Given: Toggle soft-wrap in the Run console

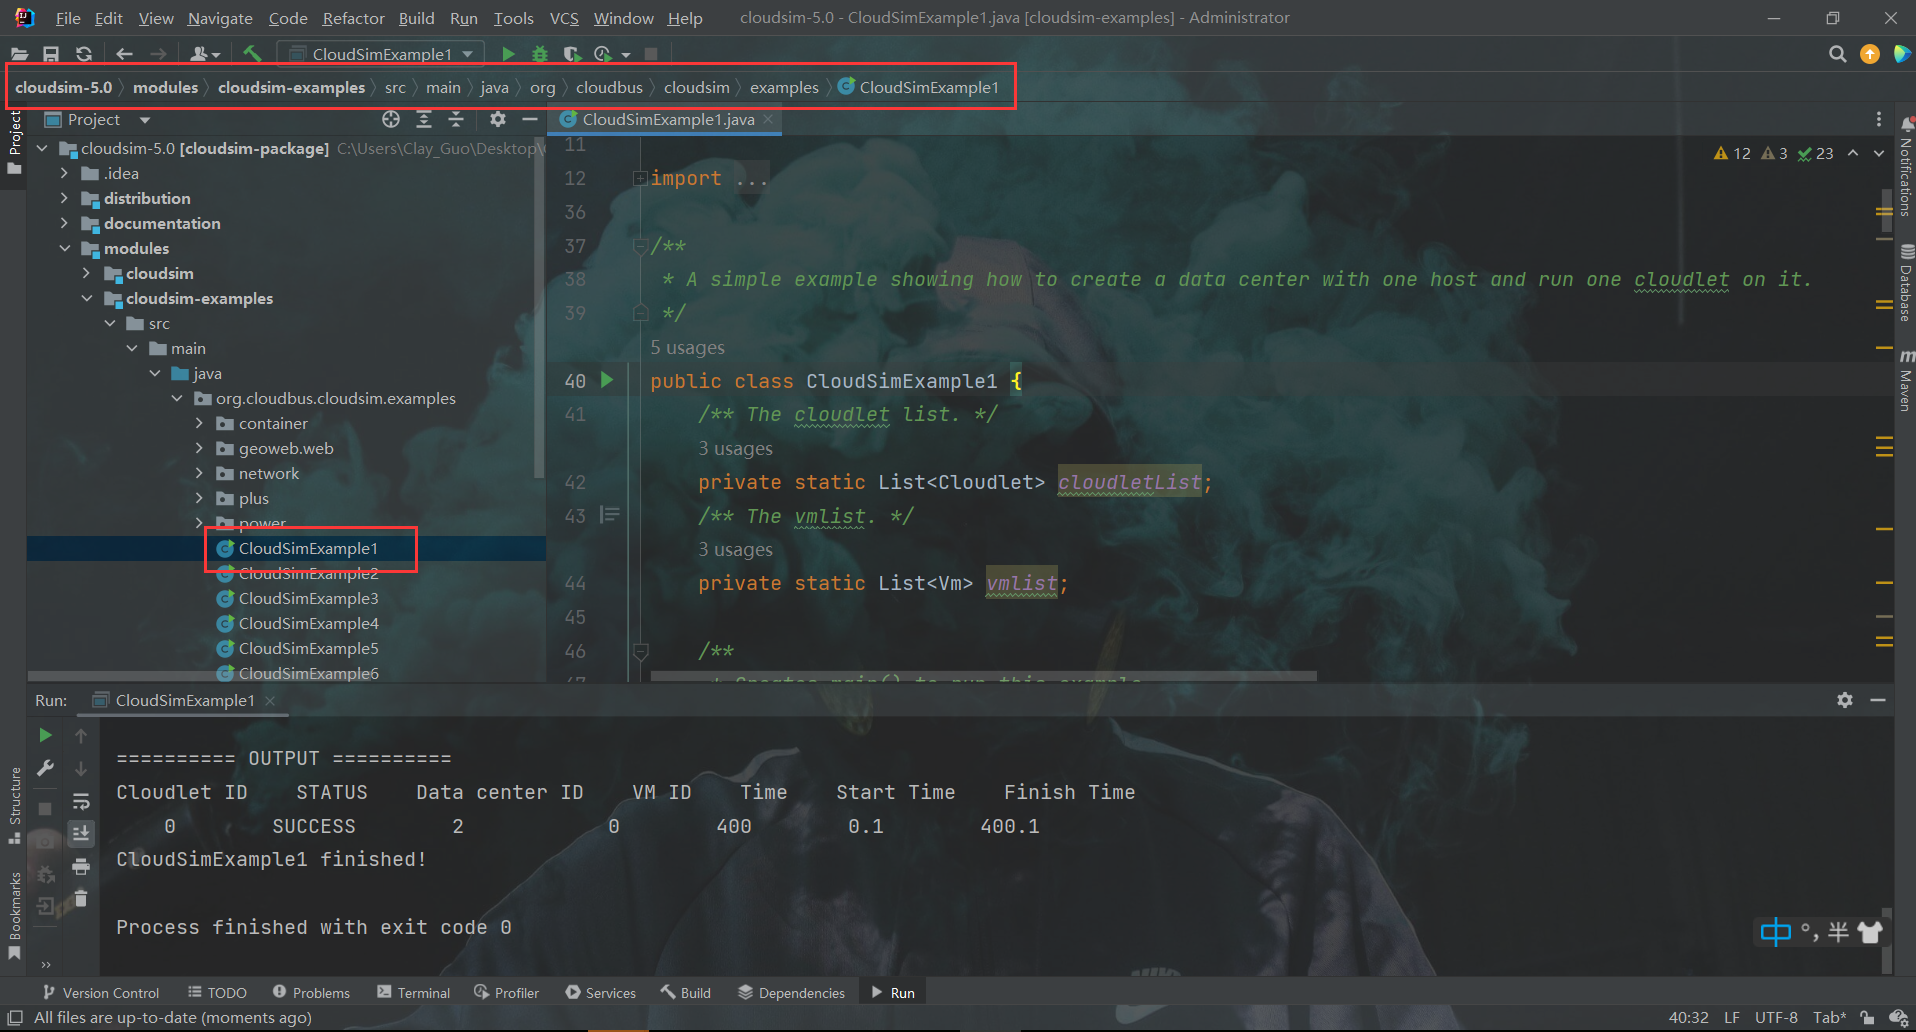Looking at the screenshot, I should coord(81,801).
